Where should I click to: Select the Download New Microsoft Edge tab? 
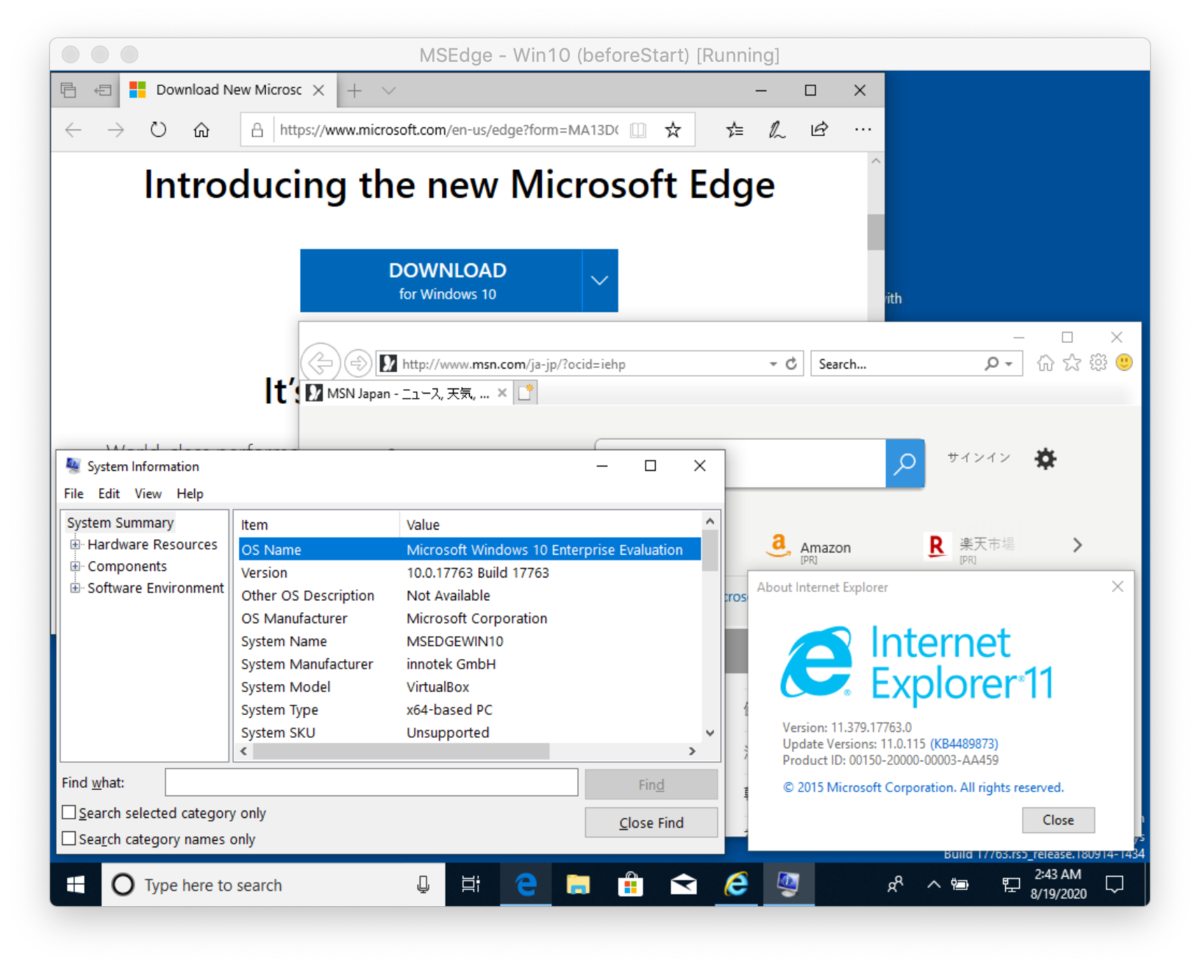tap(227, 90)
